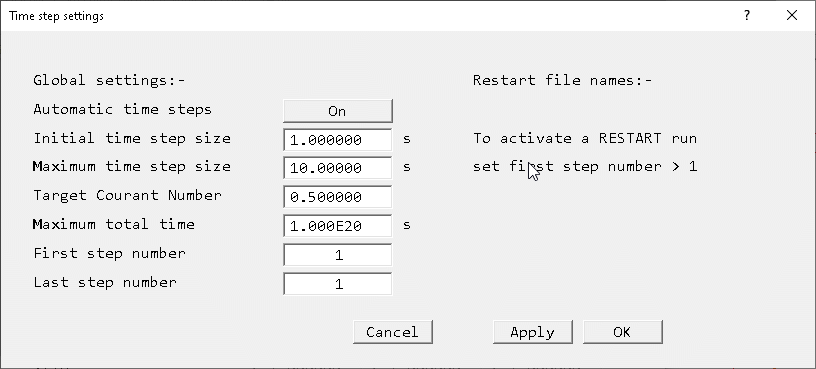Toggle Automatic time steps On button
The width and height of the screenshot is (816, 369).
tap(338, 111)
